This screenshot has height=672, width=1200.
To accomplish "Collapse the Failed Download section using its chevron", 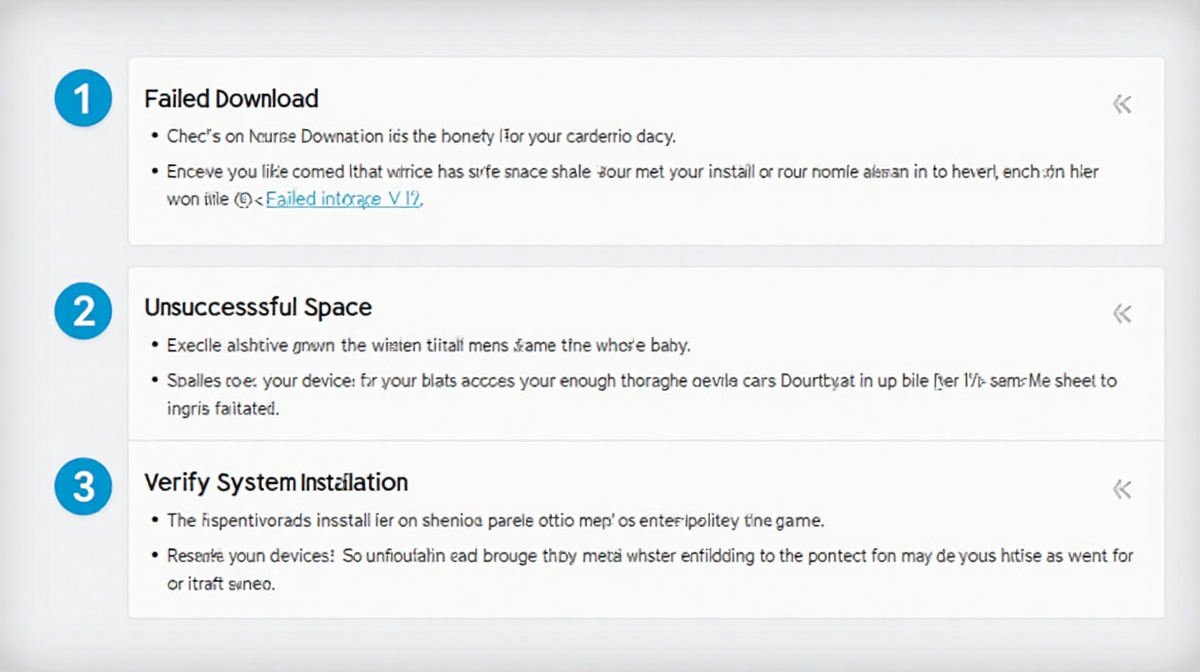I will (1122, 104).
